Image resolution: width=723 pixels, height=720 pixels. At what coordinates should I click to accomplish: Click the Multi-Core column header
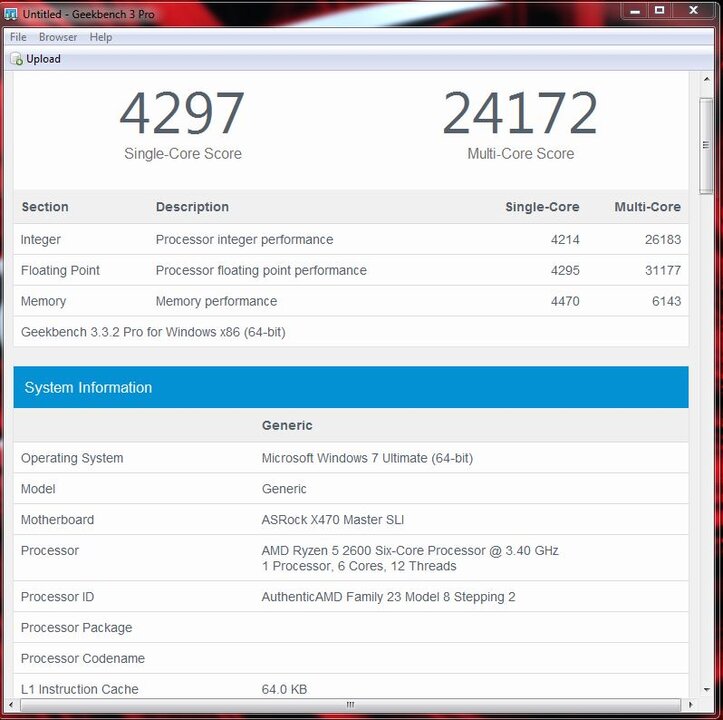tap(647, 207)
